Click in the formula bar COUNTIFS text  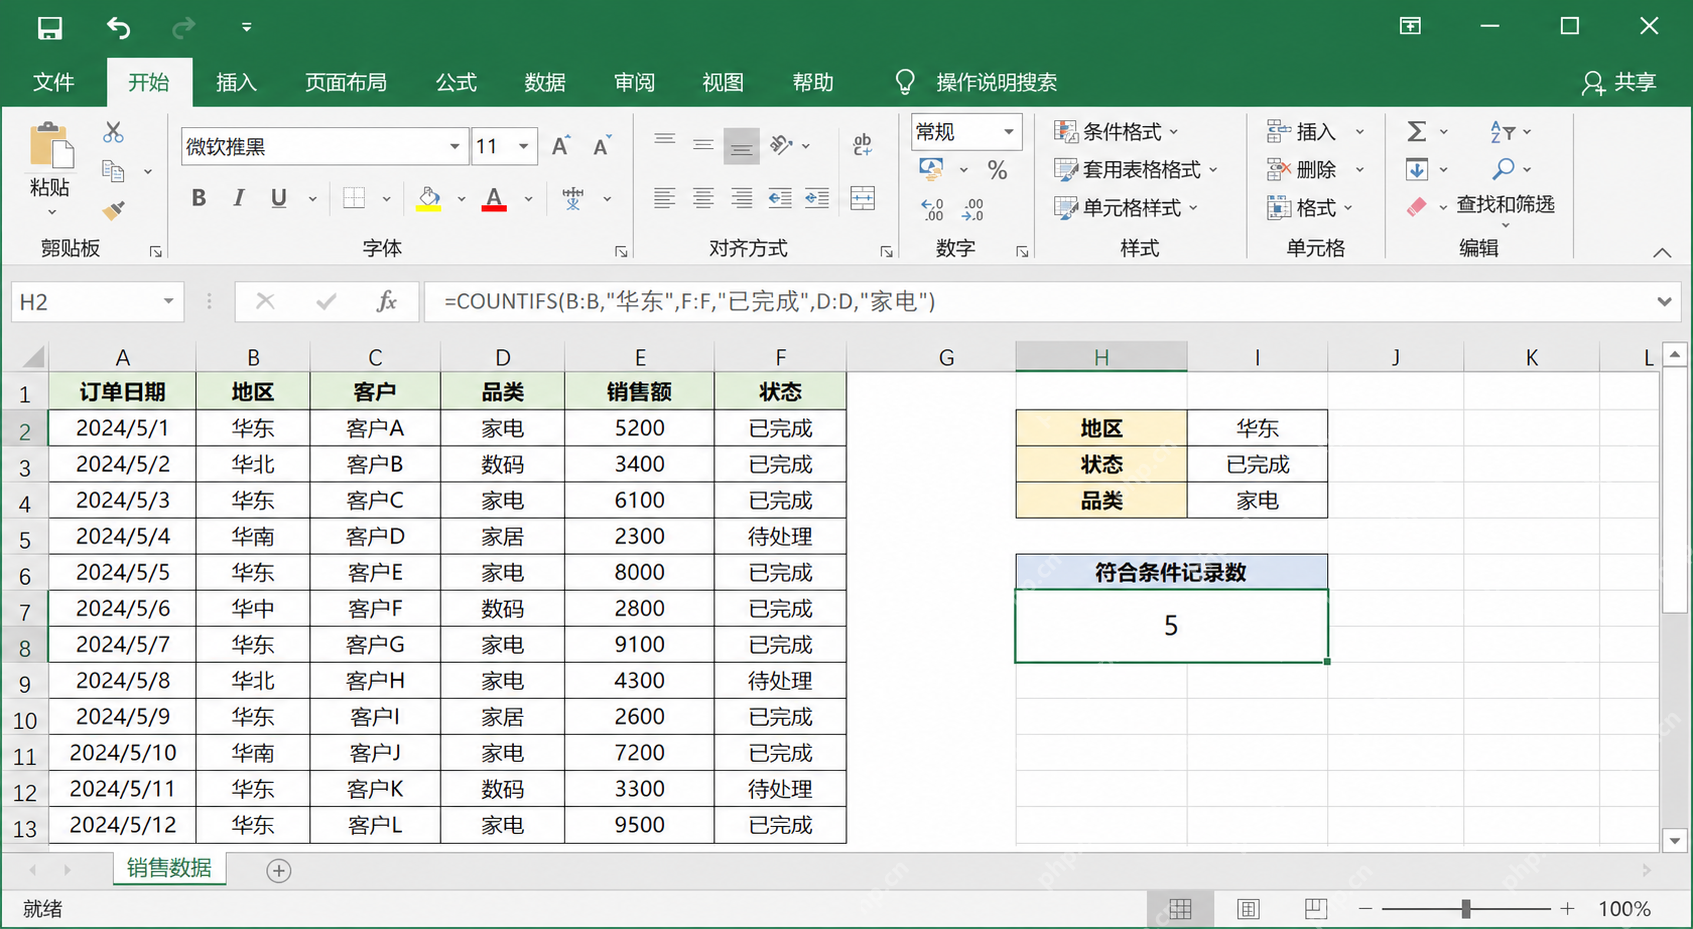pos(689,301)
